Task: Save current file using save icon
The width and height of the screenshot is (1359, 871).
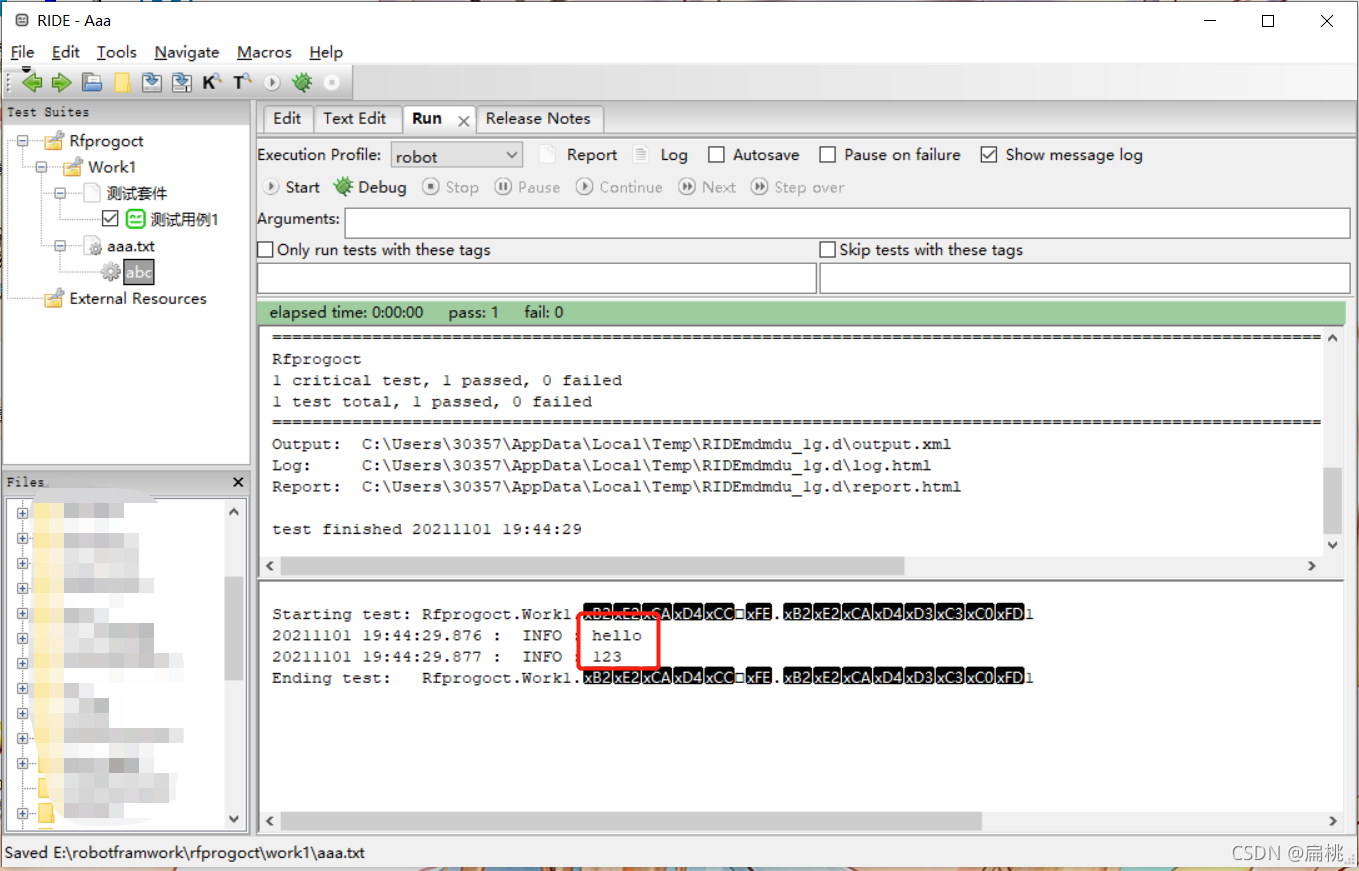Action: 151,82
